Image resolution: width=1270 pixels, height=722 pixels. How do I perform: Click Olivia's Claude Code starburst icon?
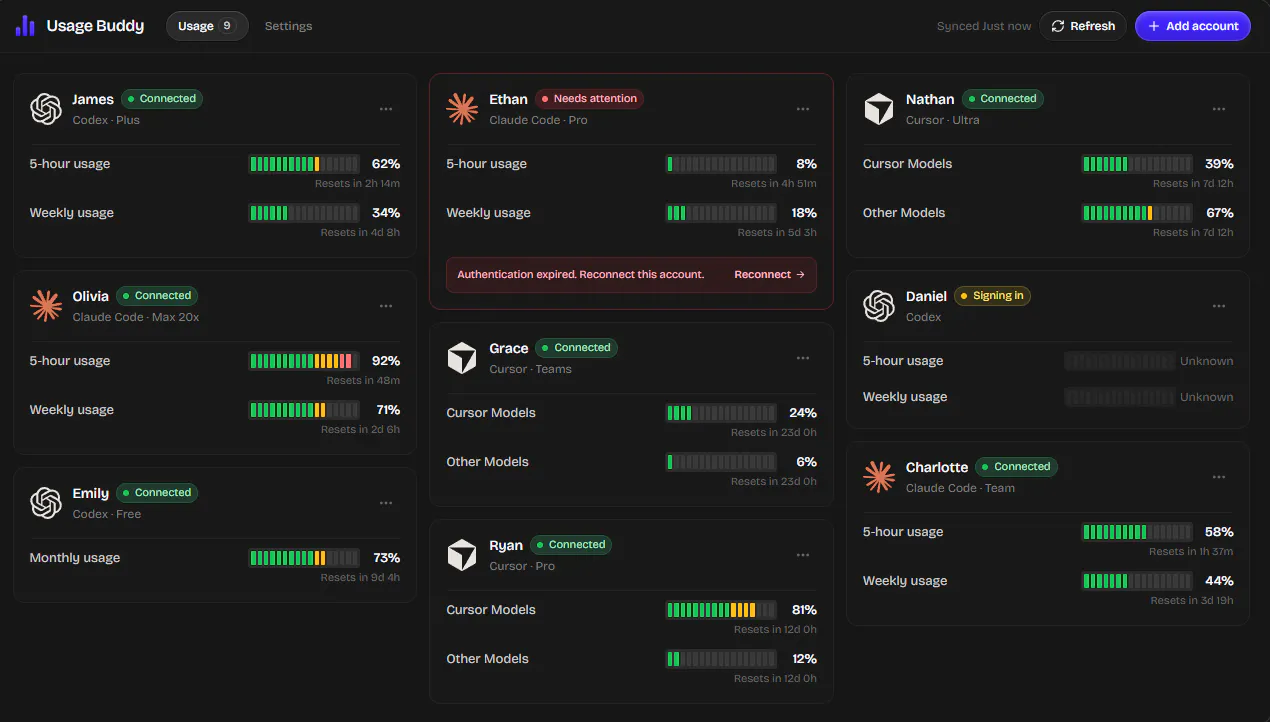coord(46,306)
